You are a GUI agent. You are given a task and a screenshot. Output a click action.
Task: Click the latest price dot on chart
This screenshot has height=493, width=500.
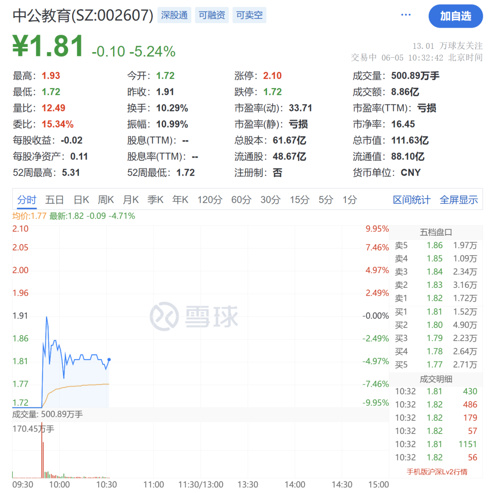(x=109, y=359)
